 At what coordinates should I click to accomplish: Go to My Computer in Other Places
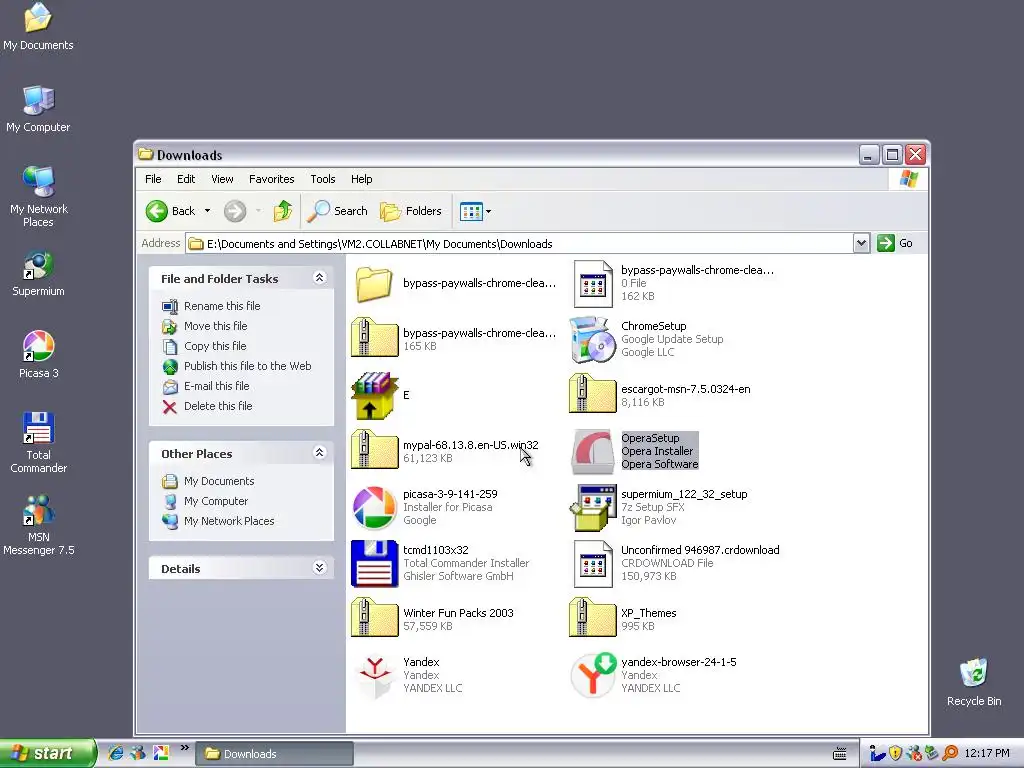pyautogui.click(x=216, y=501)
